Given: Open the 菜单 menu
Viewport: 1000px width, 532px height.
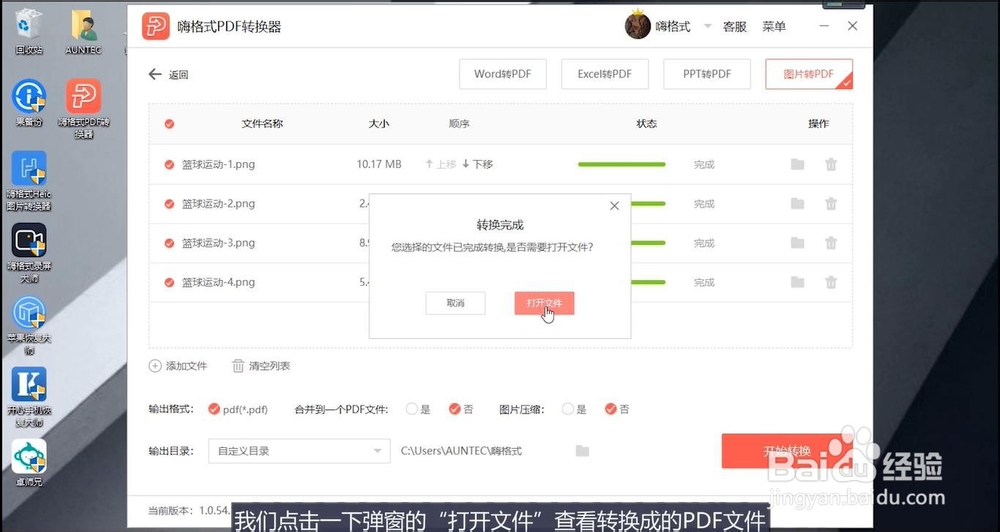Looking at the screenshot, I should [774, 27].
